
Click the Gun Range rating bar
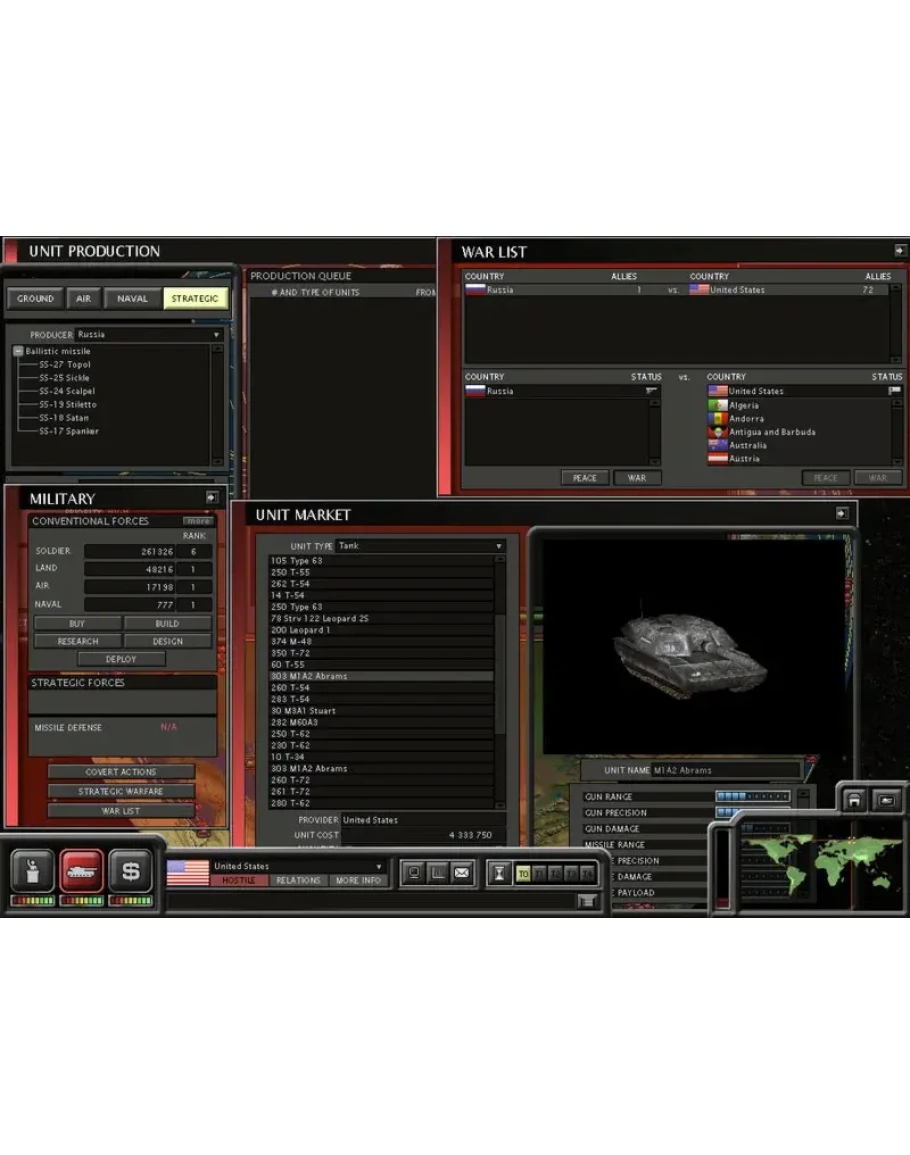(x=752, y=797)
